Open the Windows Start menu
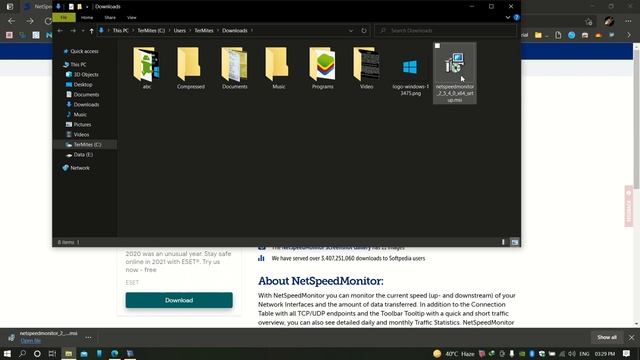Image resolution: width=640 pixels, height=360 pixels. click(7, 353)
